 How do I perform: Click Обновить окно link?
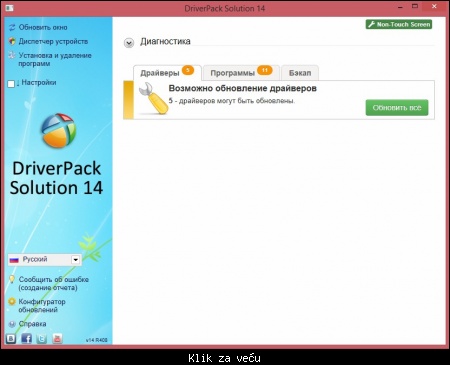[x=43, y=27]
